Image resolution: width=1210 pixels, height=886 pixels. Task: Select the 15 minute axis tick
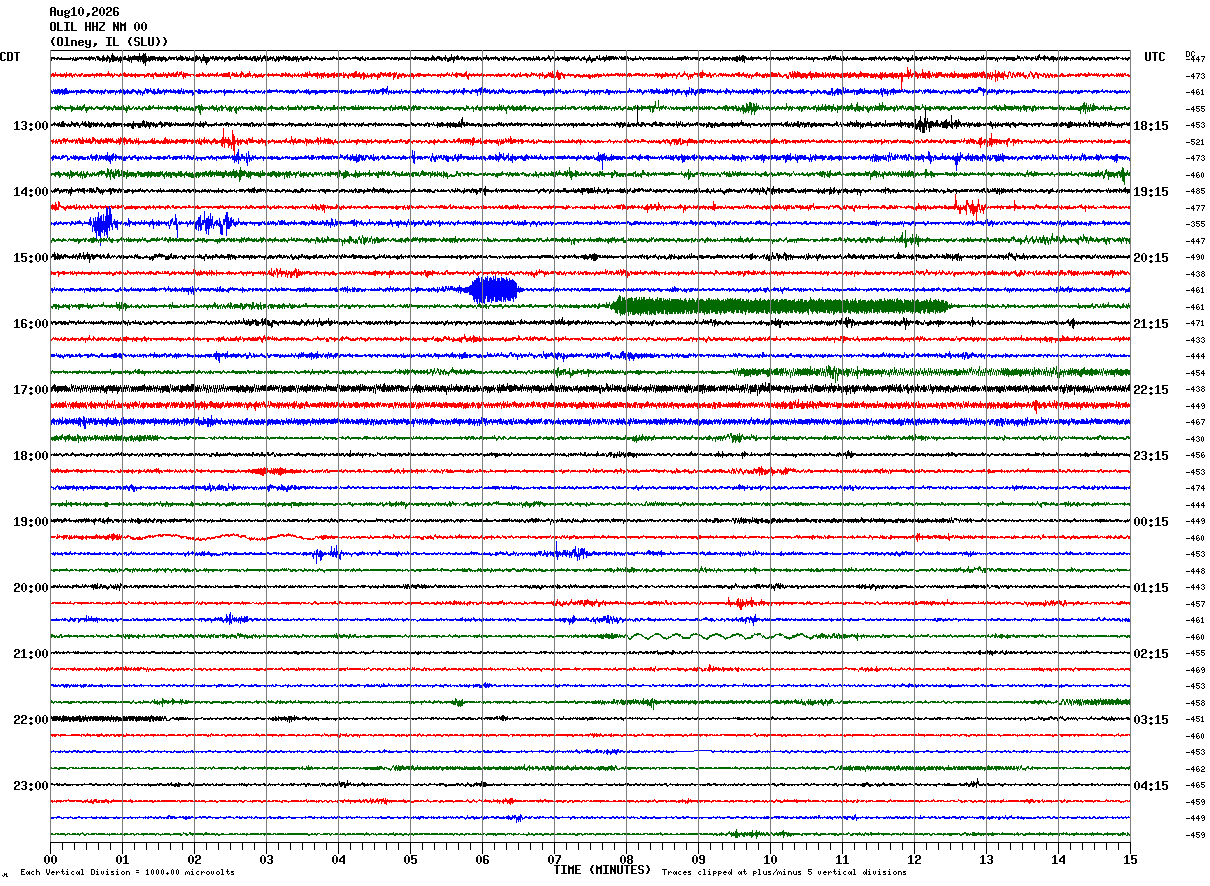point(1130,859)
